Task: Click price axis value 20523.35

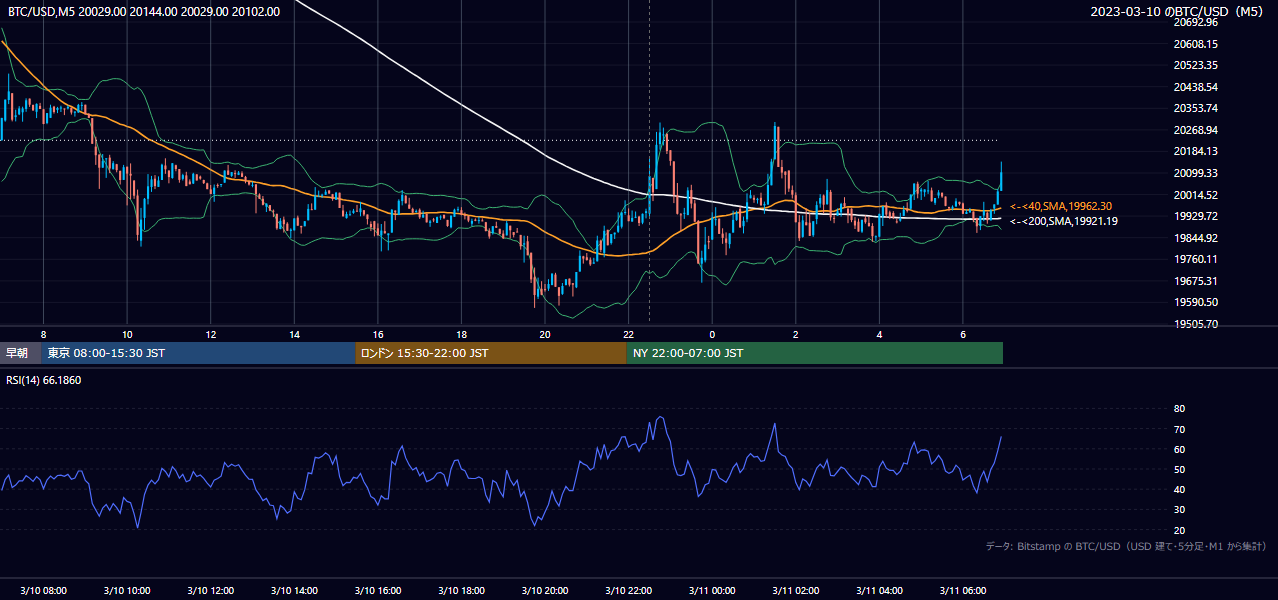Action: click(x=1196, y=66)
